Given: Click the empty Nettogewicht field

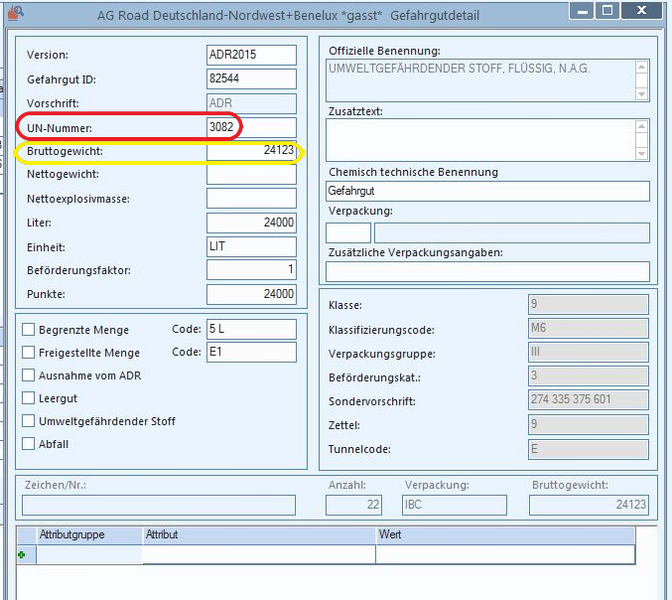Looking at the screenshot, I should [x=252, y=174].
